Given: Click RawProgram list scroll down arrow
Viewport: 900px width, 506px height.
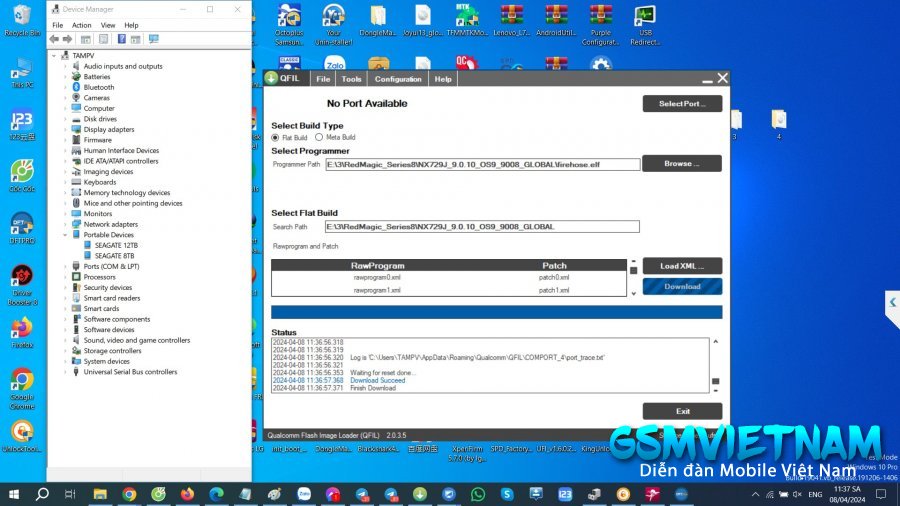Looking at the screenshot, I should pos(633,293).
